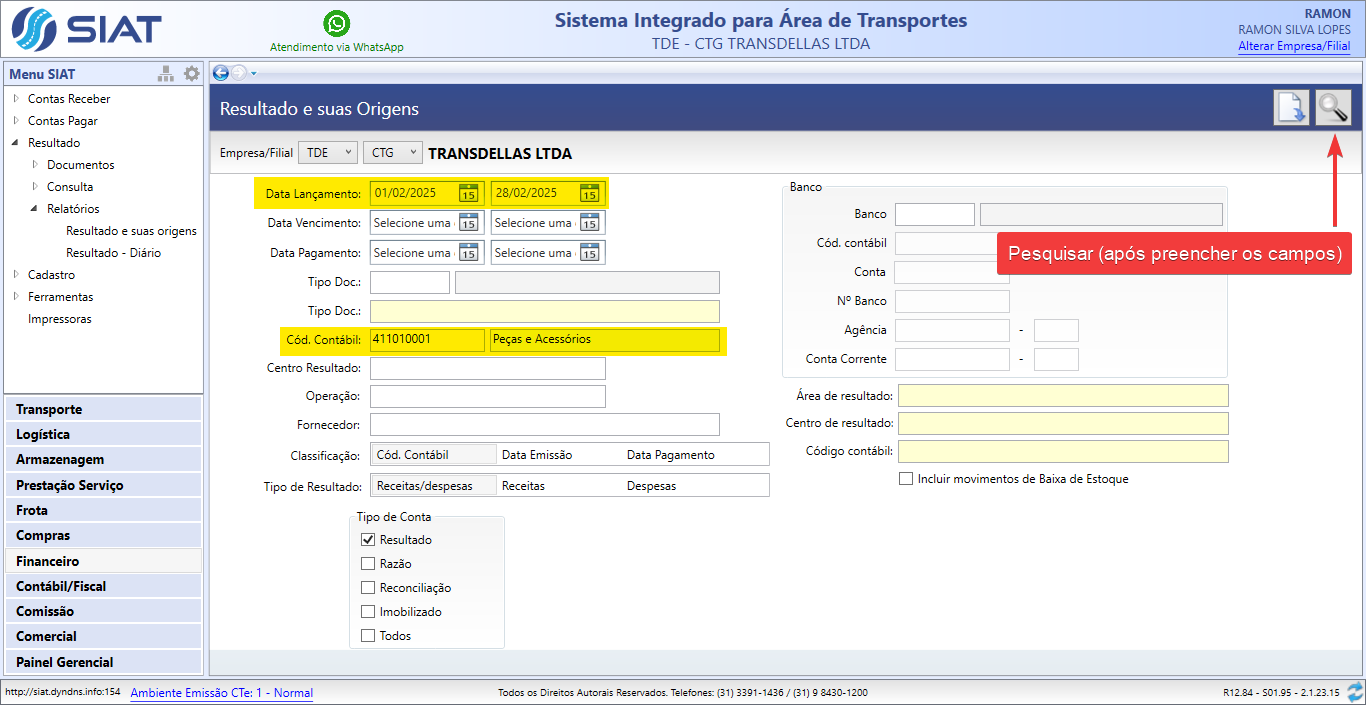Click the magnifying glass search icon
1366x705 pixels.
(1332, 107)
